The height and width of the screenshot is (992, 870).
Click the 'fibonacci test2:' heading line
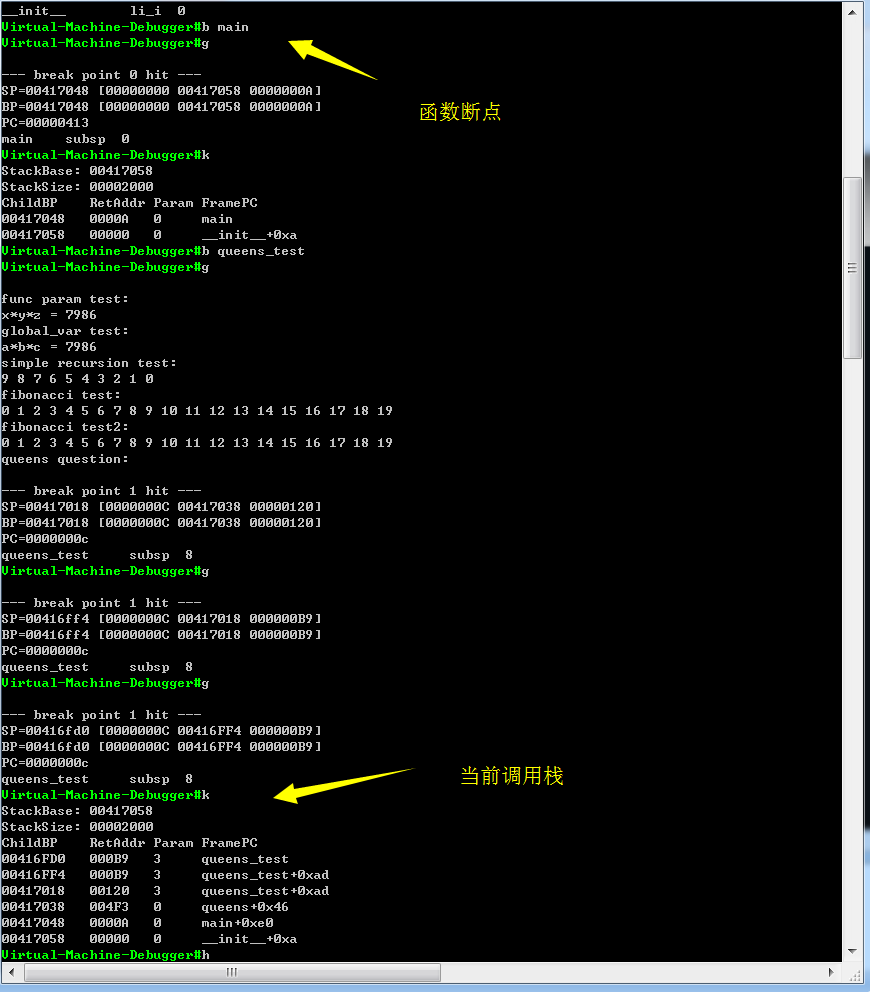point(65,427)
